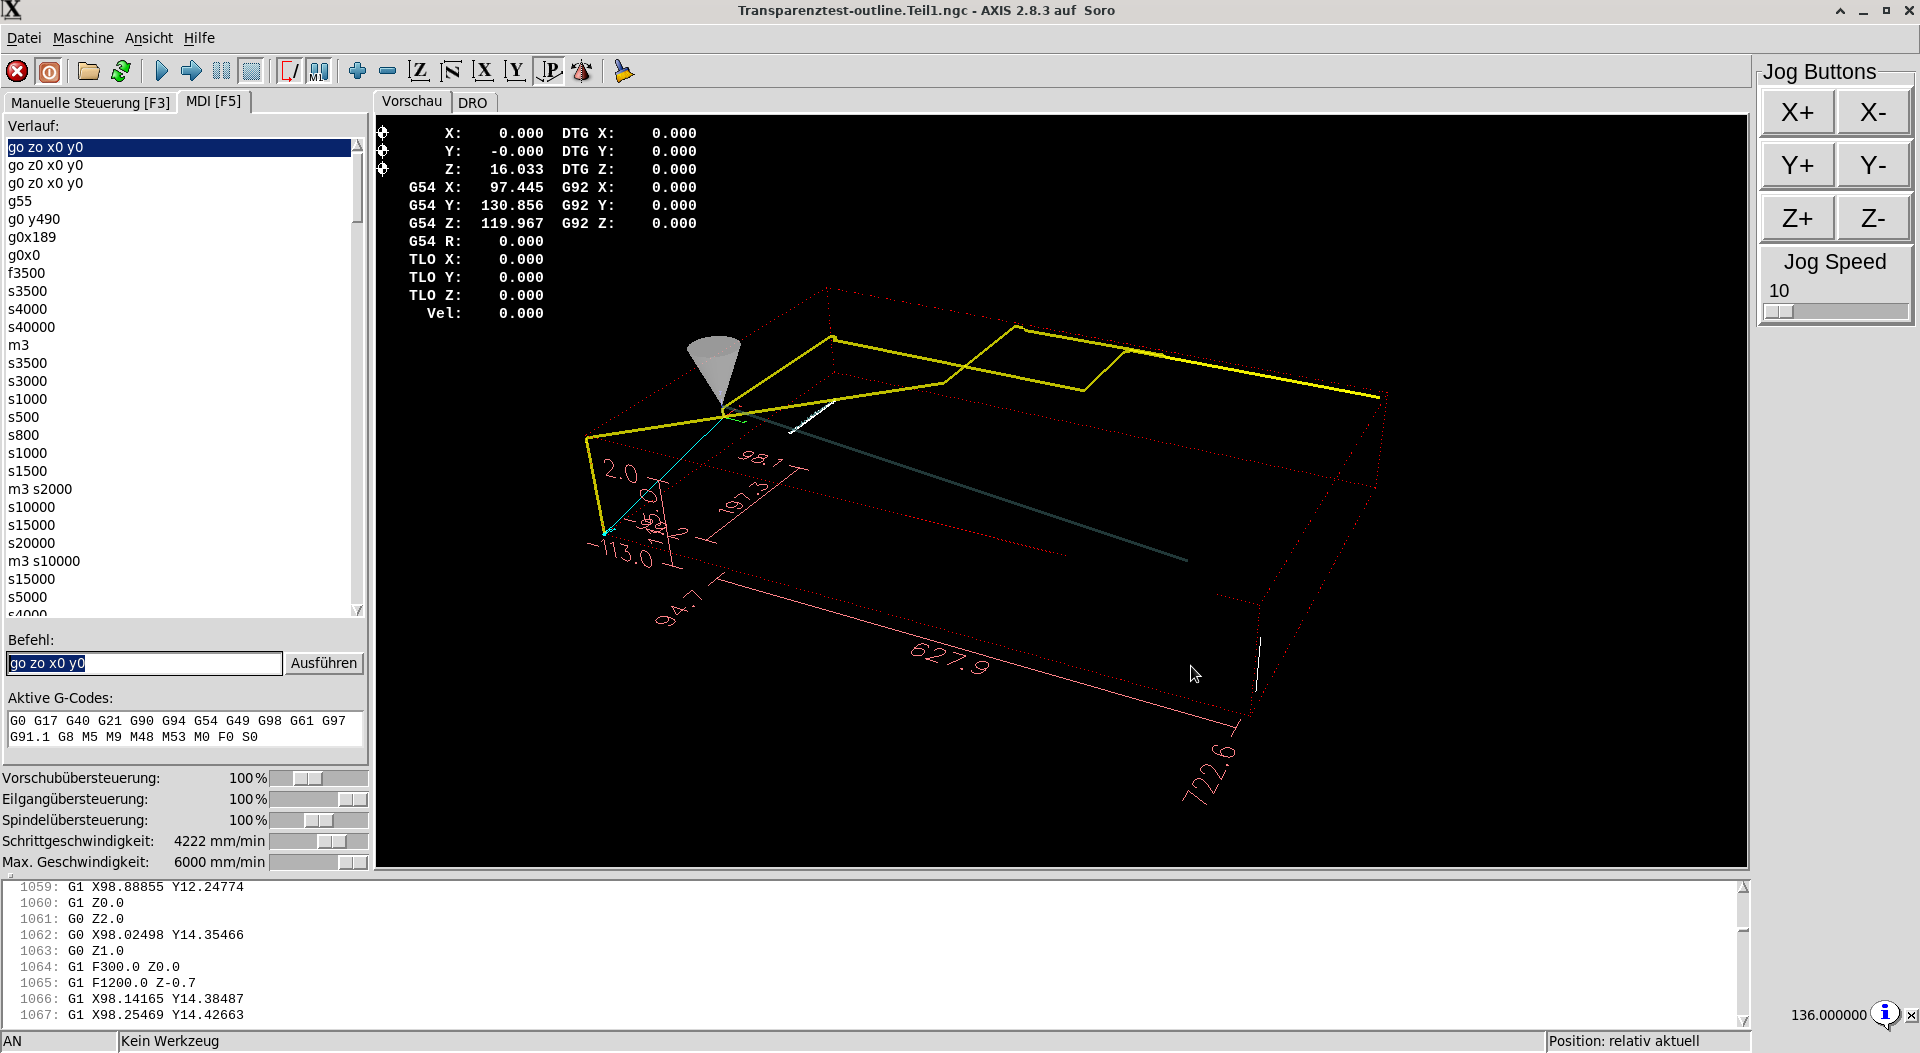Switch to top view Z

419,71
